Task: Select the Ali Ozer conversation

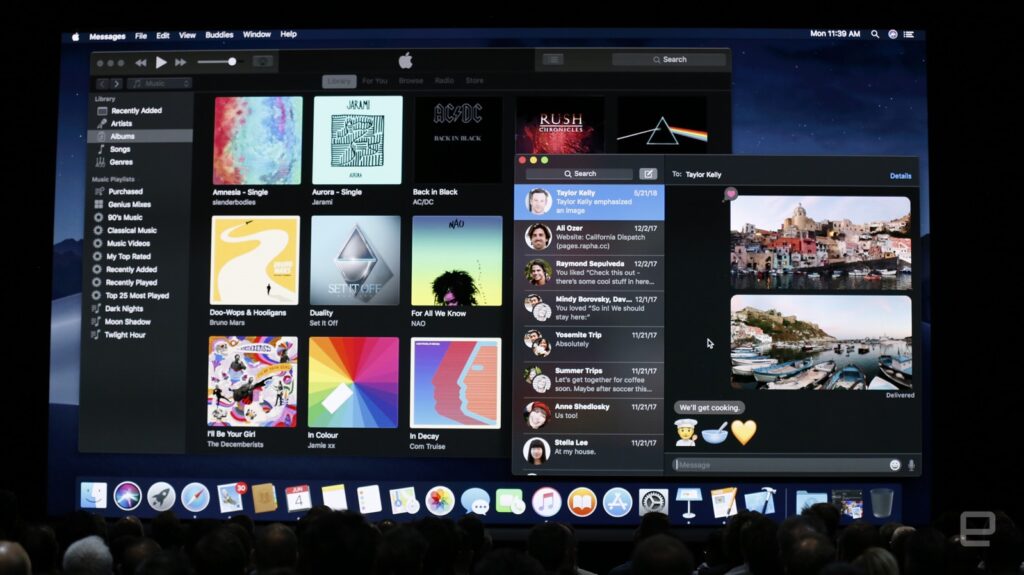Action: 589,237
